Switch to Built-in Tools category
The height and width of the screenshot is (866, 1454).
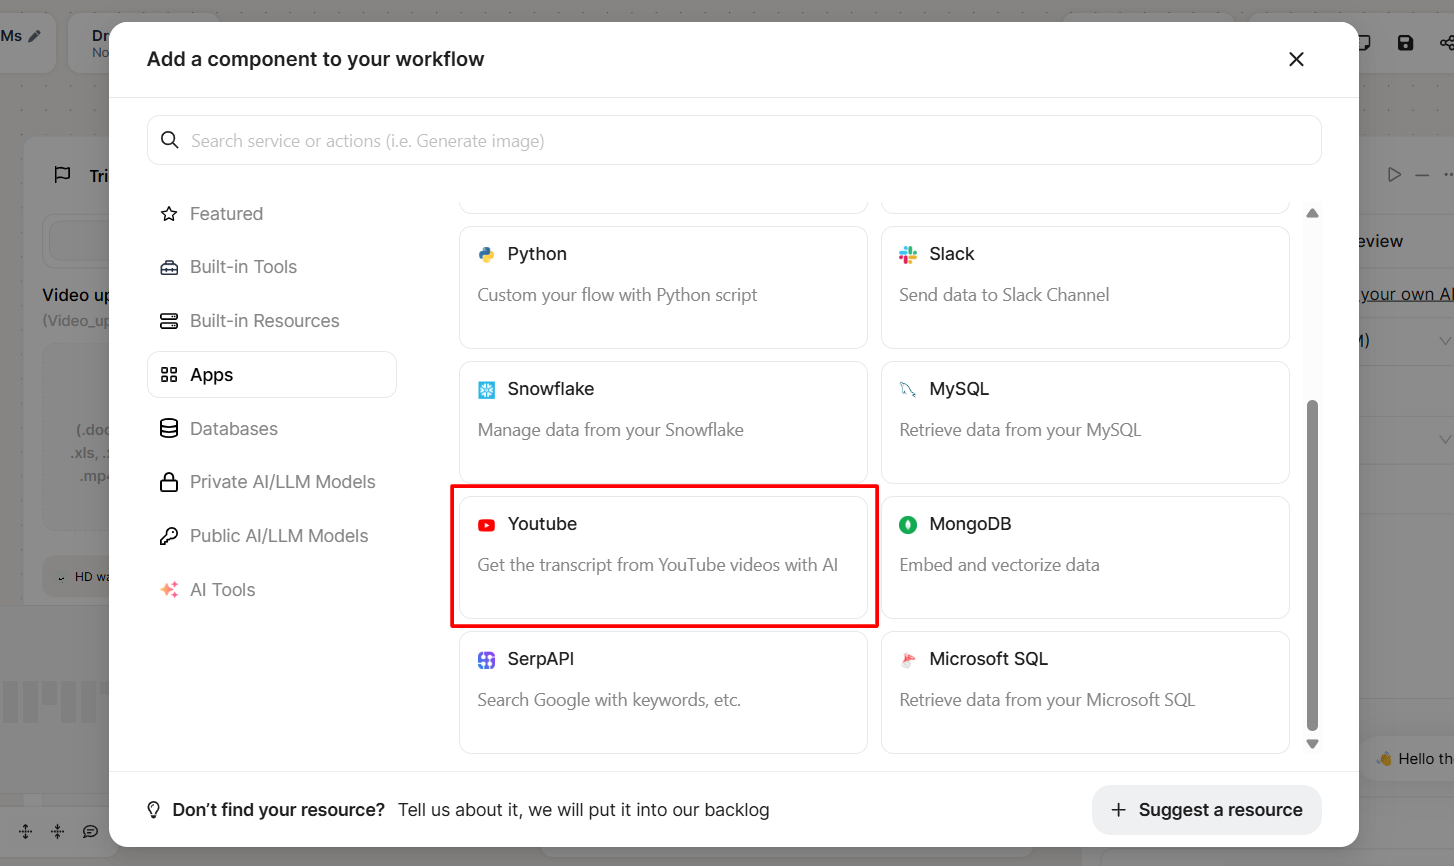pyautogui.click(x=243, y=267)
